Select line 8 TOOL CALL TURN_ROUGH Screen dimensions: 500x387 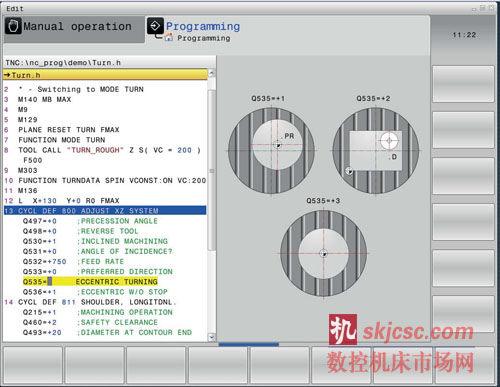click(x=105, y=150)
